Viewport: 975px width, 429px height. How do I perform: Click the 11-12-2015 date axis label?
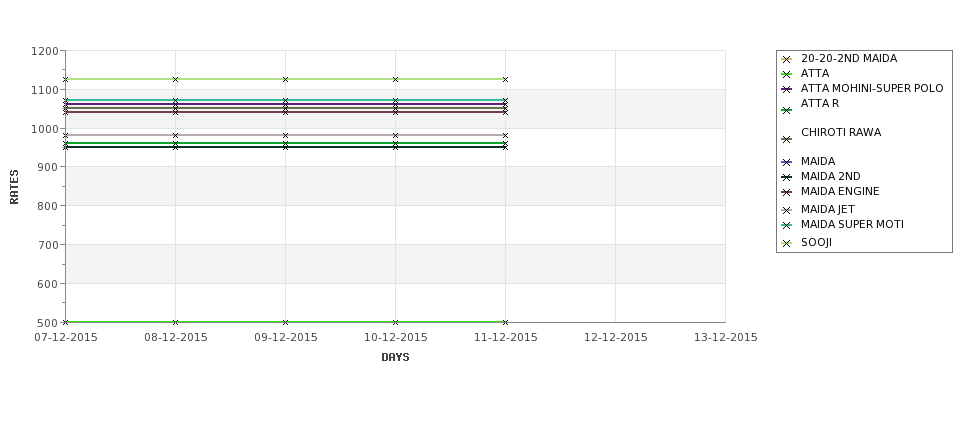tap(506, 338)
